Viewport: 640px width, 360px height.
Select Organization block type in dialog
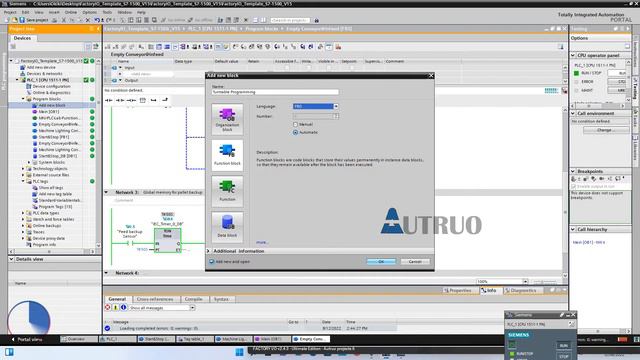click(x=227, y=119)
